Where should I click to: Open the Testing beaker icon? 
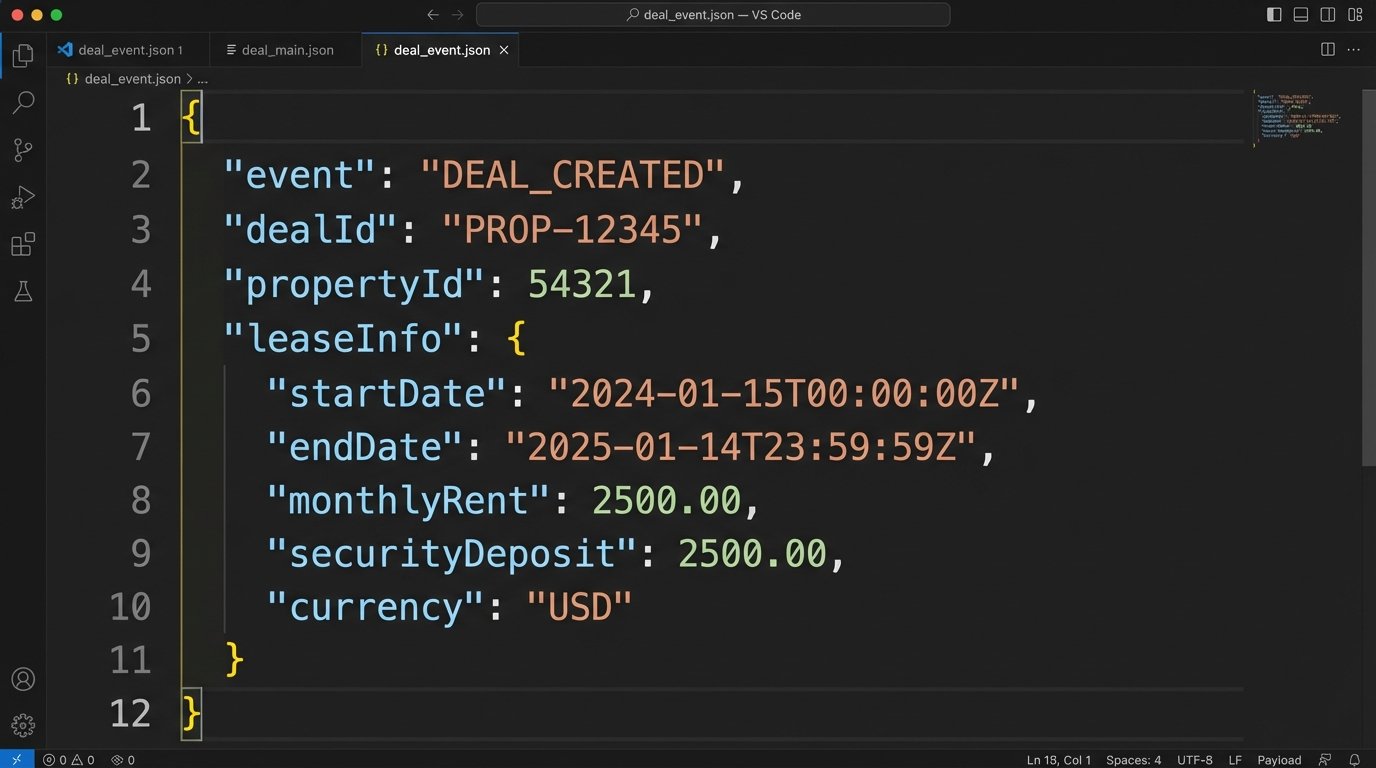click(x=22, y=291)
